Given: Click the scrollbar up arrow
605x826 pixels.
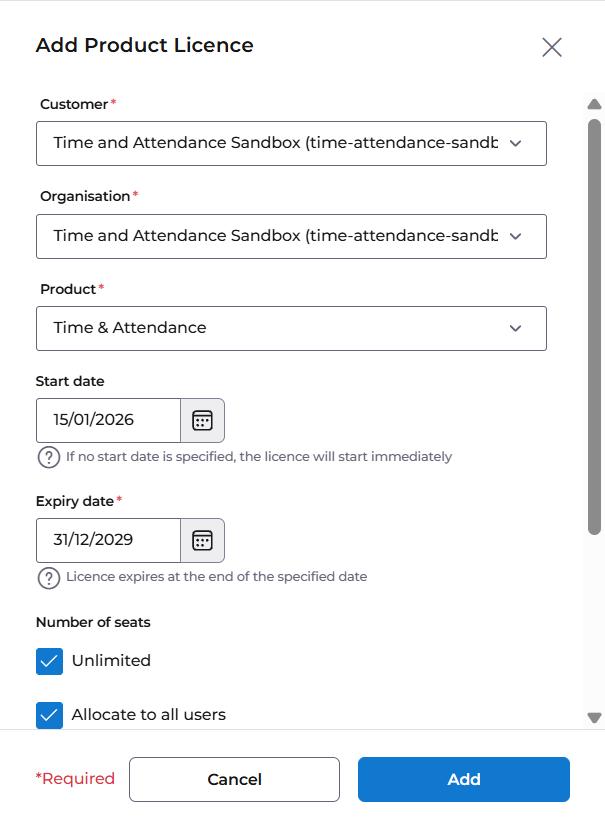Looking at the screenshot, I should pyautogui.click(x=594, y=104).
